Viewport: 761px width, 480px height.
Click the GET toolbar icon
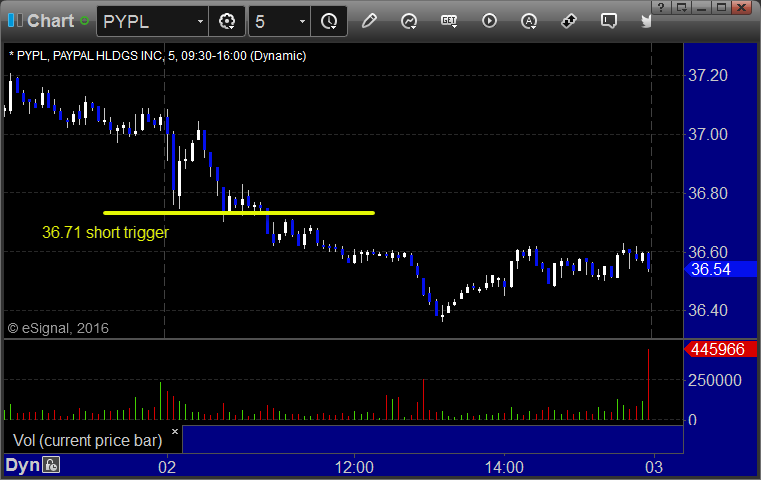(449, 21)
